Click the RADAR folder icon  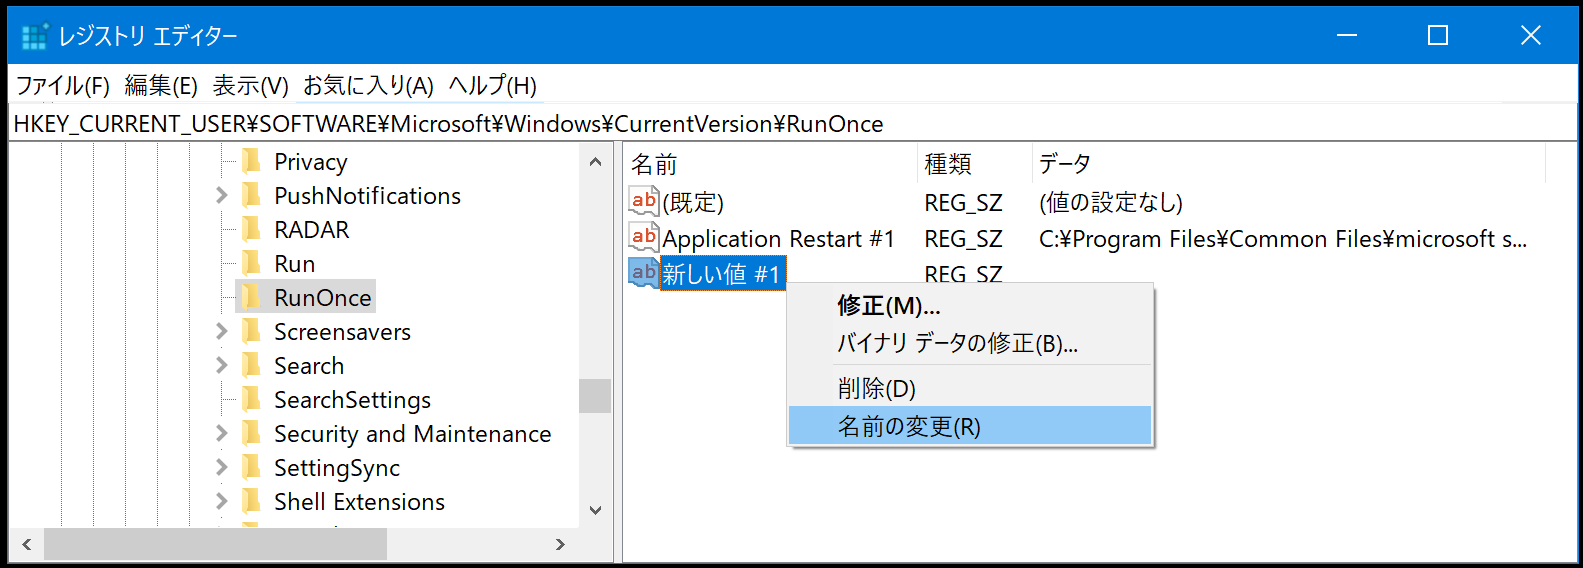coord(252,229)
